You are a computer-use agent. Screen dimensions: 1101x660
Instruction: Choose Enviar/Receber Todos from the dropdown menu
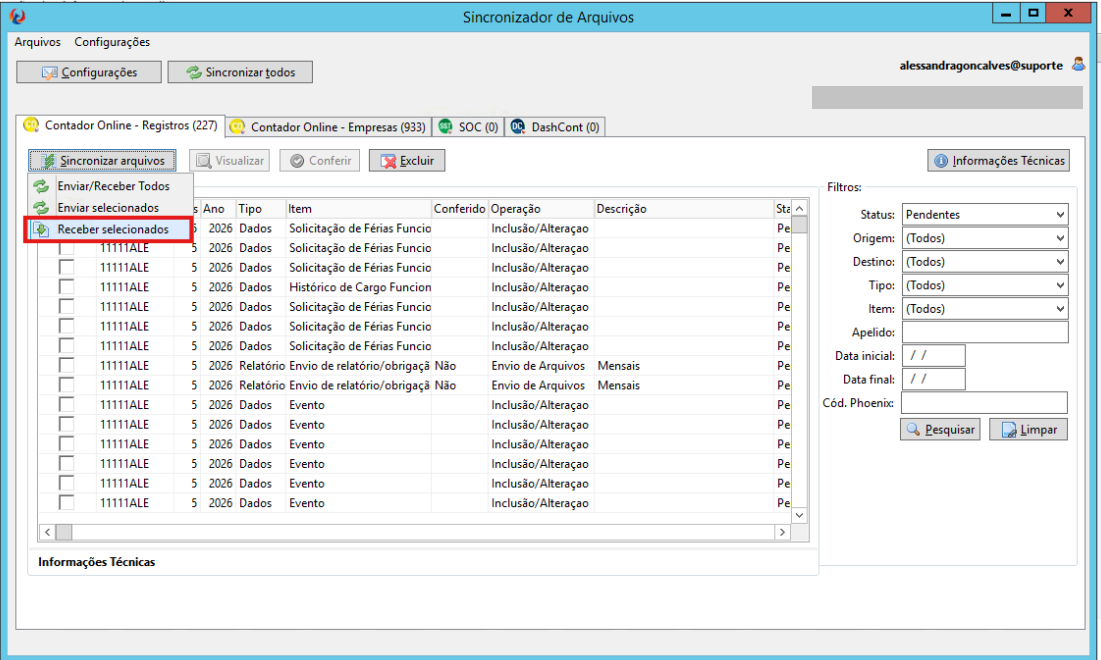point(110,186)
